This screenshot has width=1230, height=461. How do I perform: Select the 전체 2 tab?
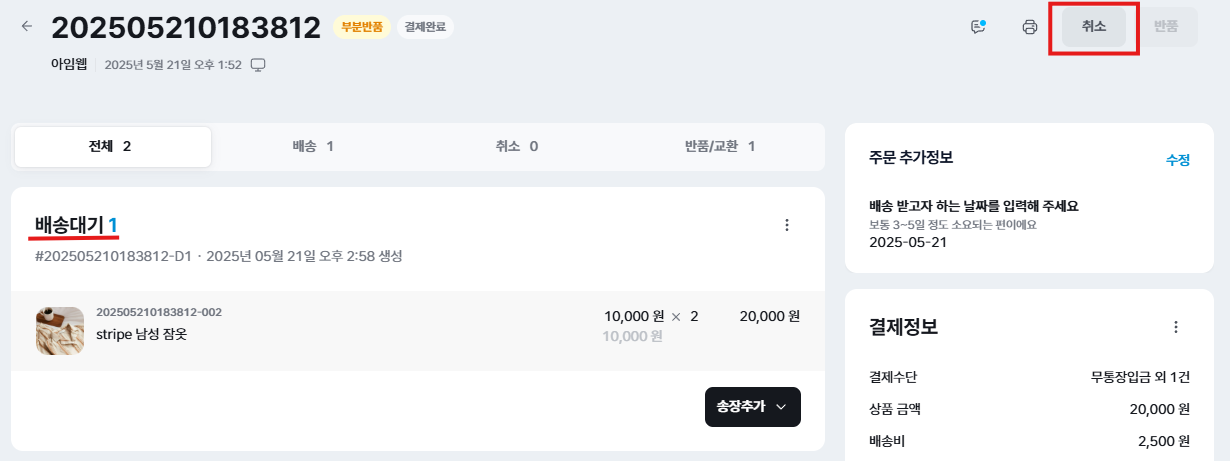tap(111, 146)
